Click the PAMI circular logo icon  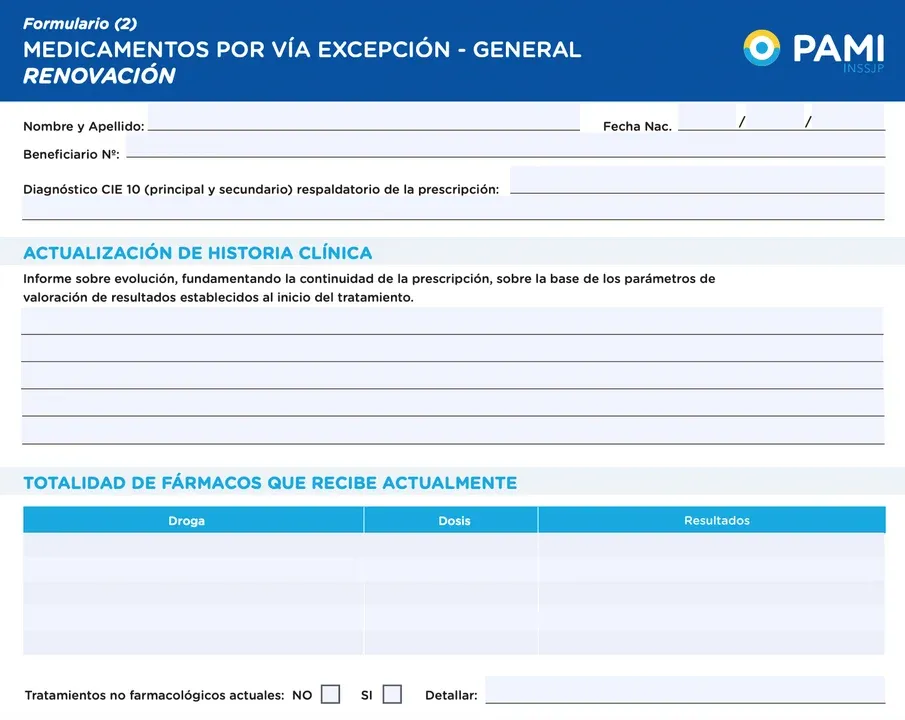pos(762,48)
